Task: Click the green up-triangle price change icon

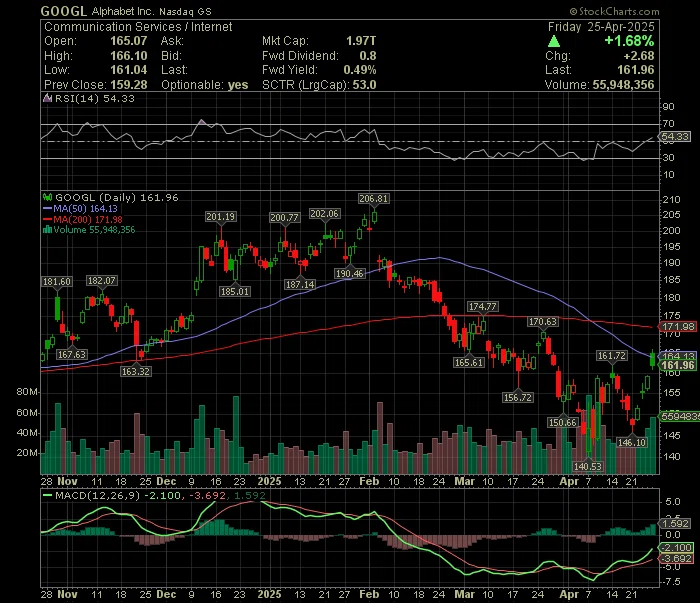Action: point(554,42)
